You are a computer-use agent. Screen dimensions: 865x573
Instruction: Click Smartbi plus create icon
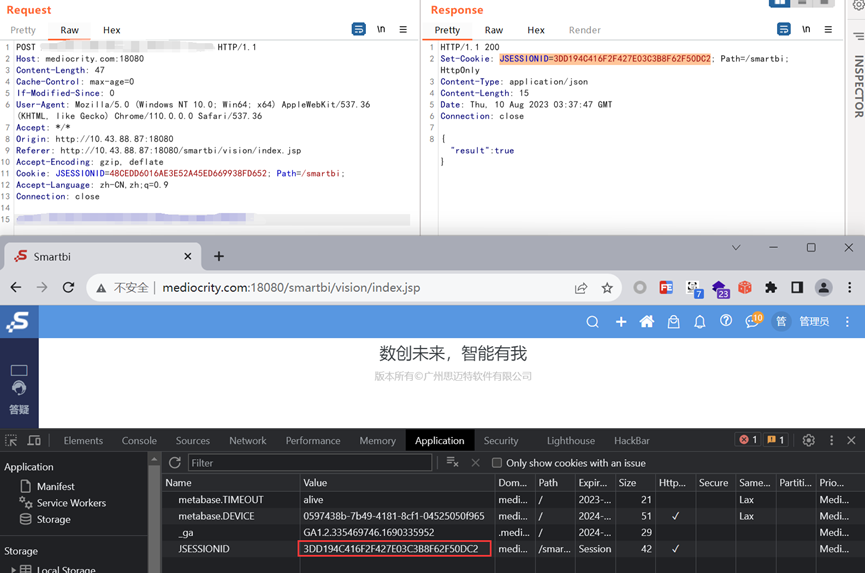tap(621, 322)
